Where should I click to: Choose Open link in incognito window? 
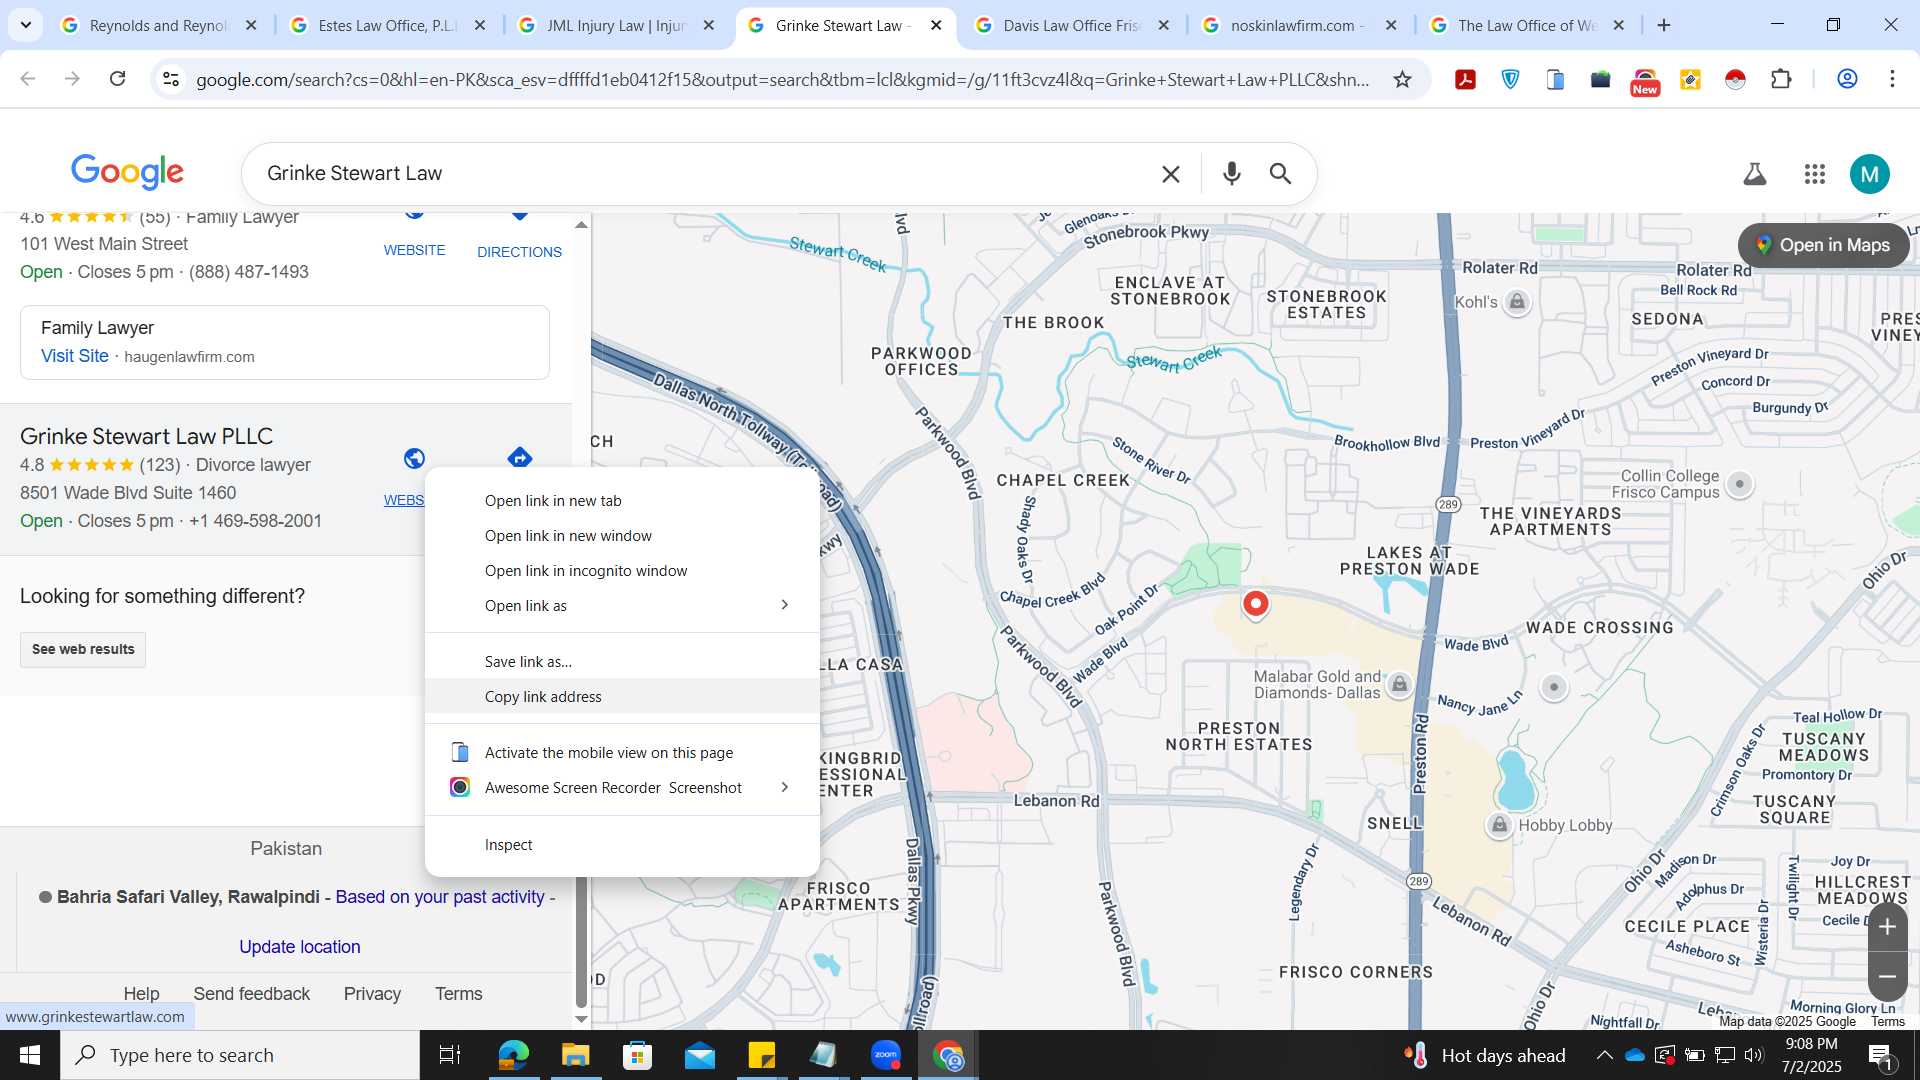tap(622, 571)
